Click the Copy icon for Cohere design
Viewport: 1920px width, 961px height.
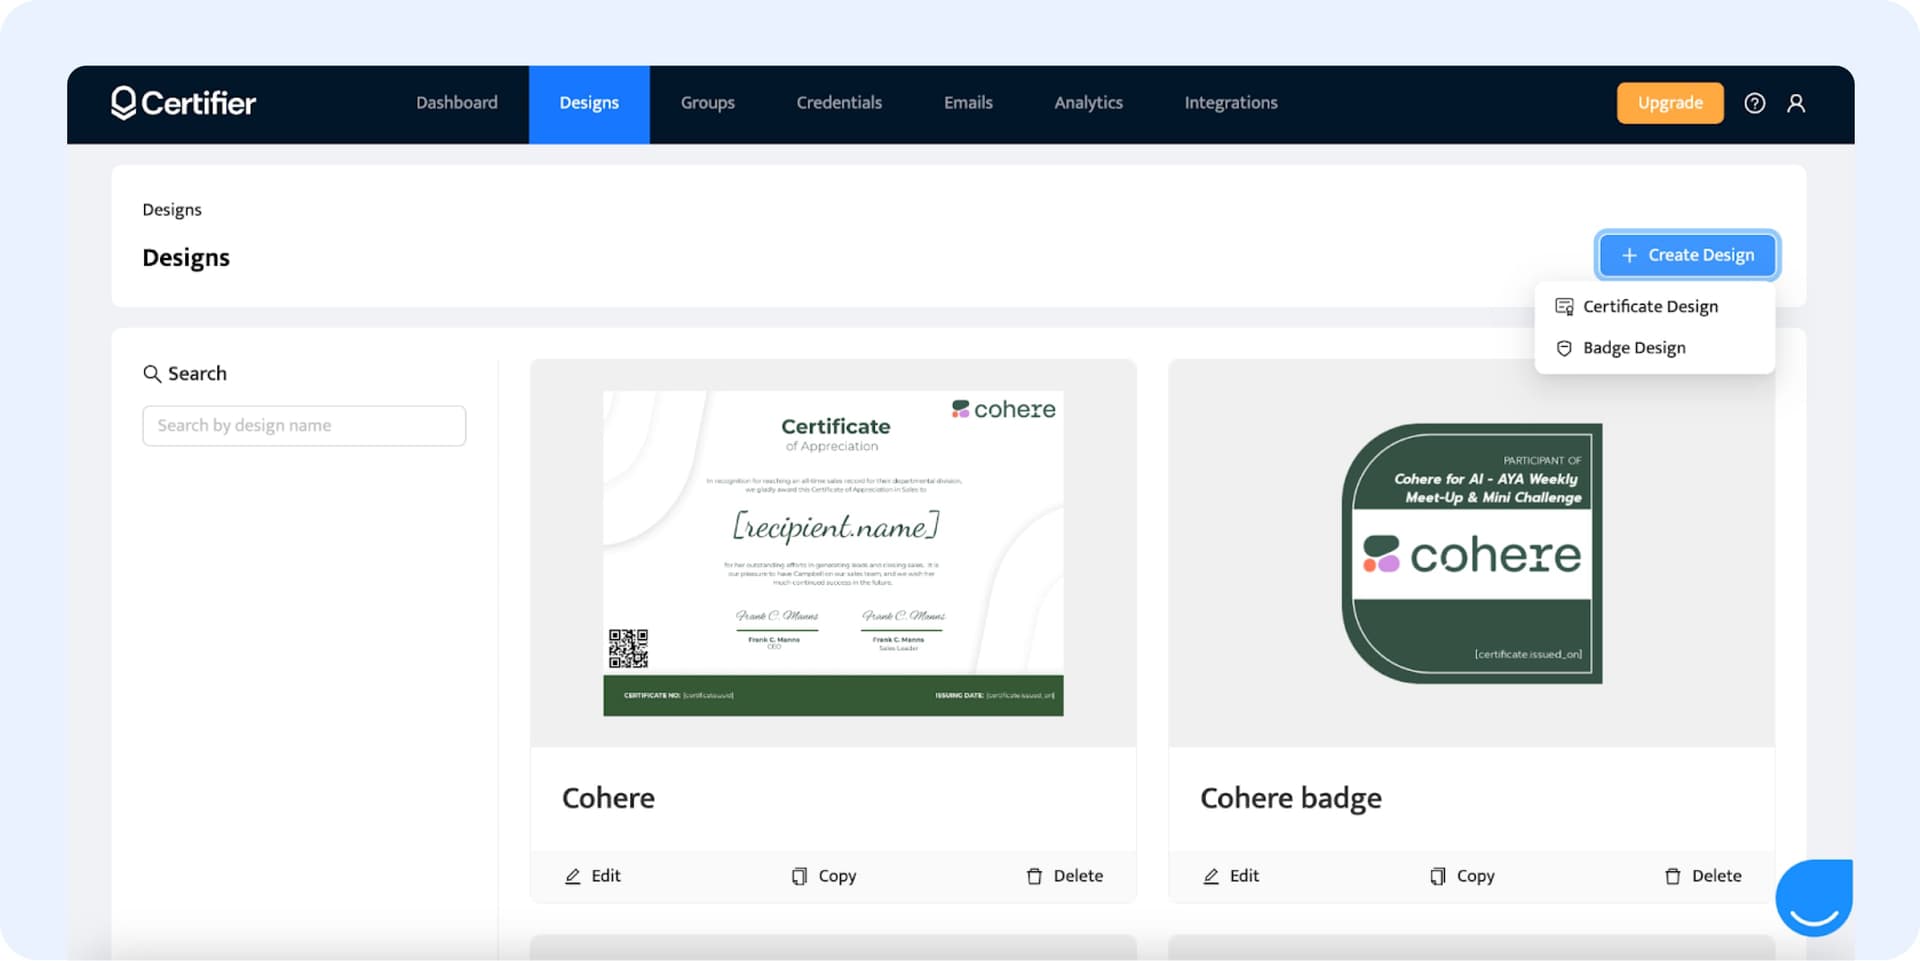[x=799, y=876]
